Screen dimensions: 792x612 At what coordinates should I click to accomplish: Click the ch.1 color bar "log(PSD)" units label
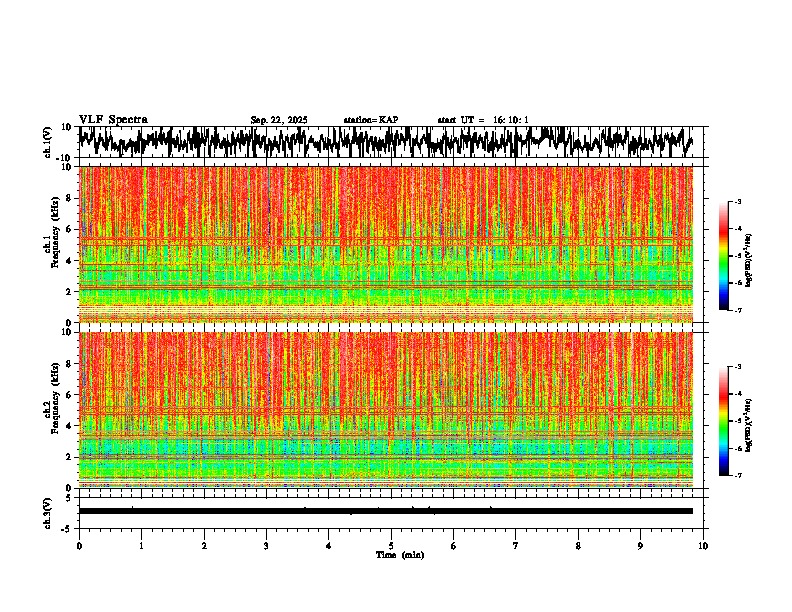coord(749,261)
